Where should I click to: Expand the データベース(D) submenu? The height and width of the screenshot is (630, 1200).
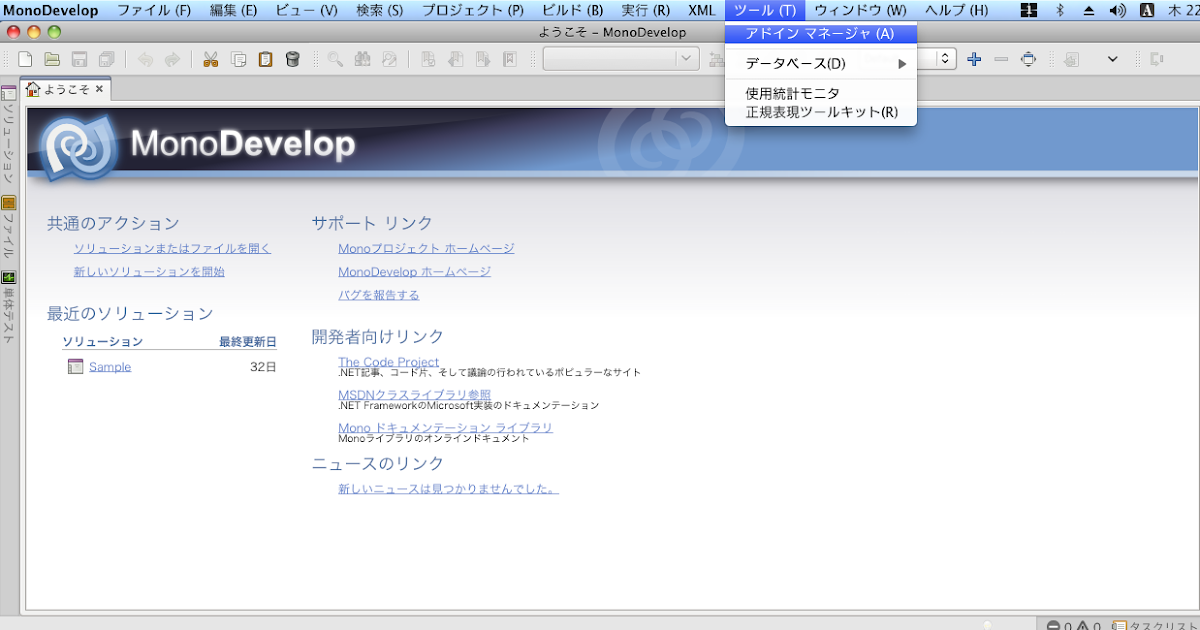[821, 64]
